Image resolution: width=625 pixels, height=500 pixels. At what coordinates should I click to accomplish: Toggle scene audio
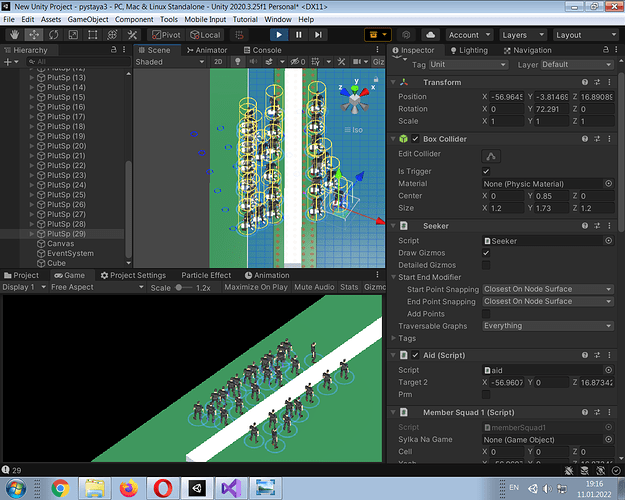[253, 62]
